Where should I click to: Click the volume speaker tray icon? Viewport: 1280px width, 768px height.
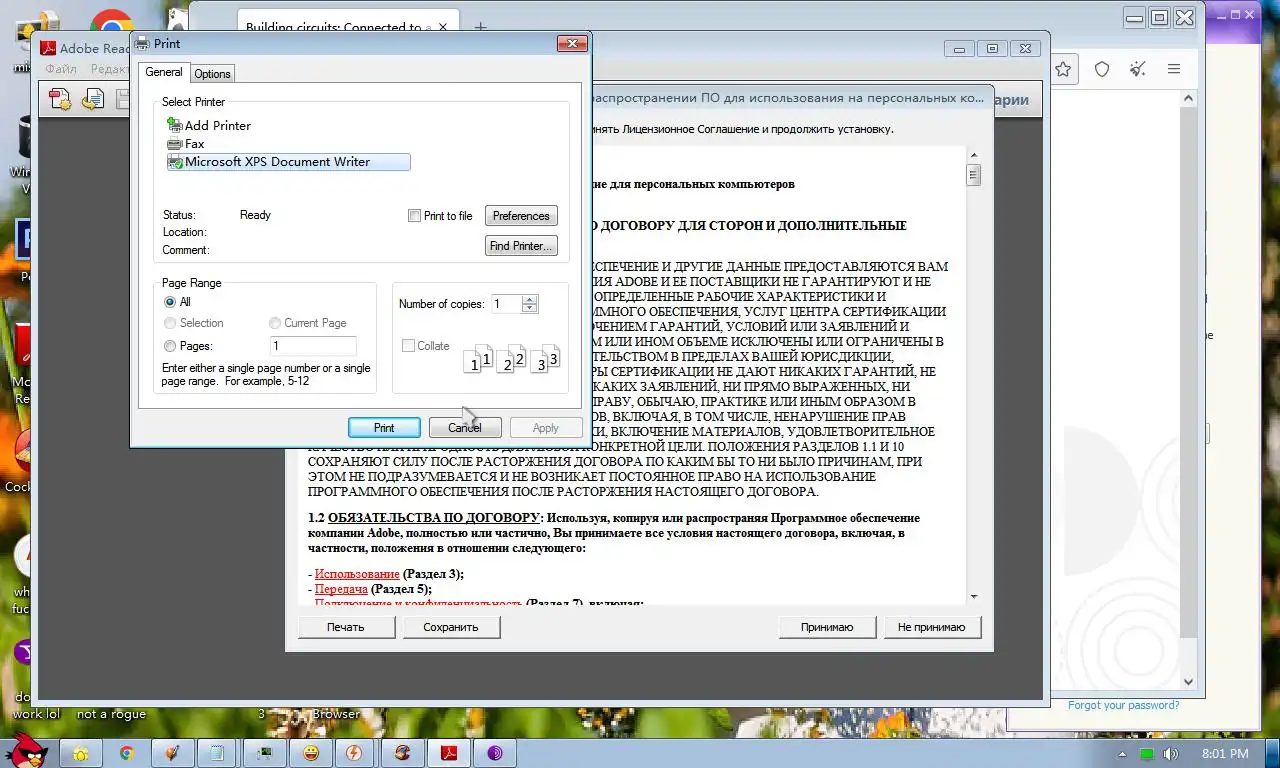coord(1170,753)
